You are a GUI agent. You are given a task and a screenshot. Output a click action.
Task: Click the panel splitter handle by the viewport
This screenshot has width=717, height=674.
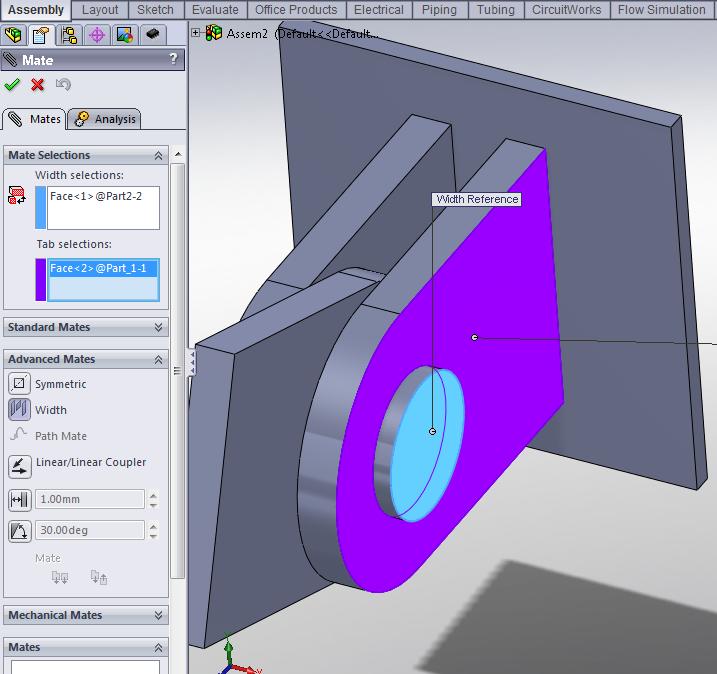click(193, 361)
